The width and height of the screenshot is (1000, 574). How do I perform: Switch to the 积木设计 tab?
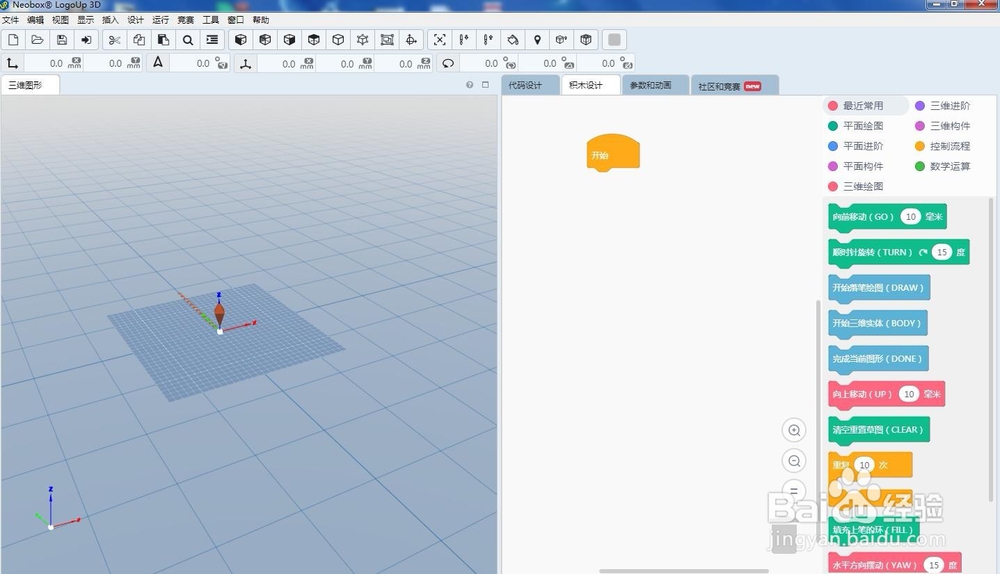590,85
